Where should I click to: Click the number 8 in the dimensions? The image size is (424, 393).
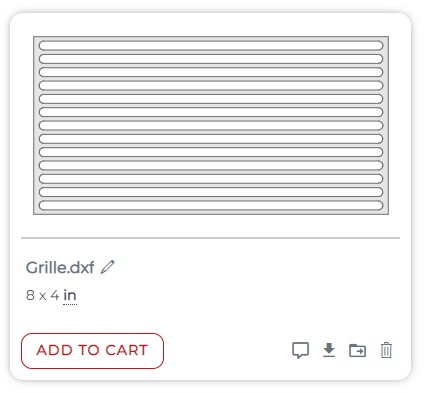[x=30, y=295]
